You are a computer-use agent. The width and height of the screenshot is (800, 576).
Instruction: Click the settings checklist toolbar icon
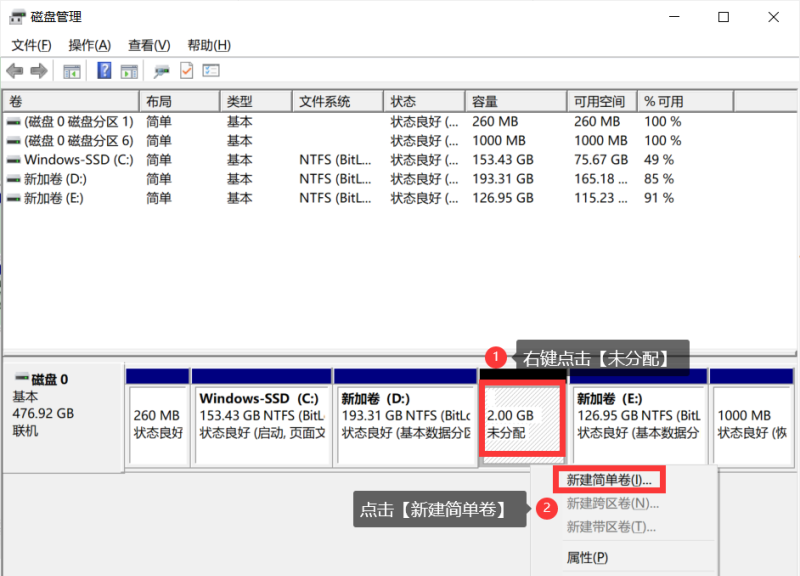pos(211,70)
